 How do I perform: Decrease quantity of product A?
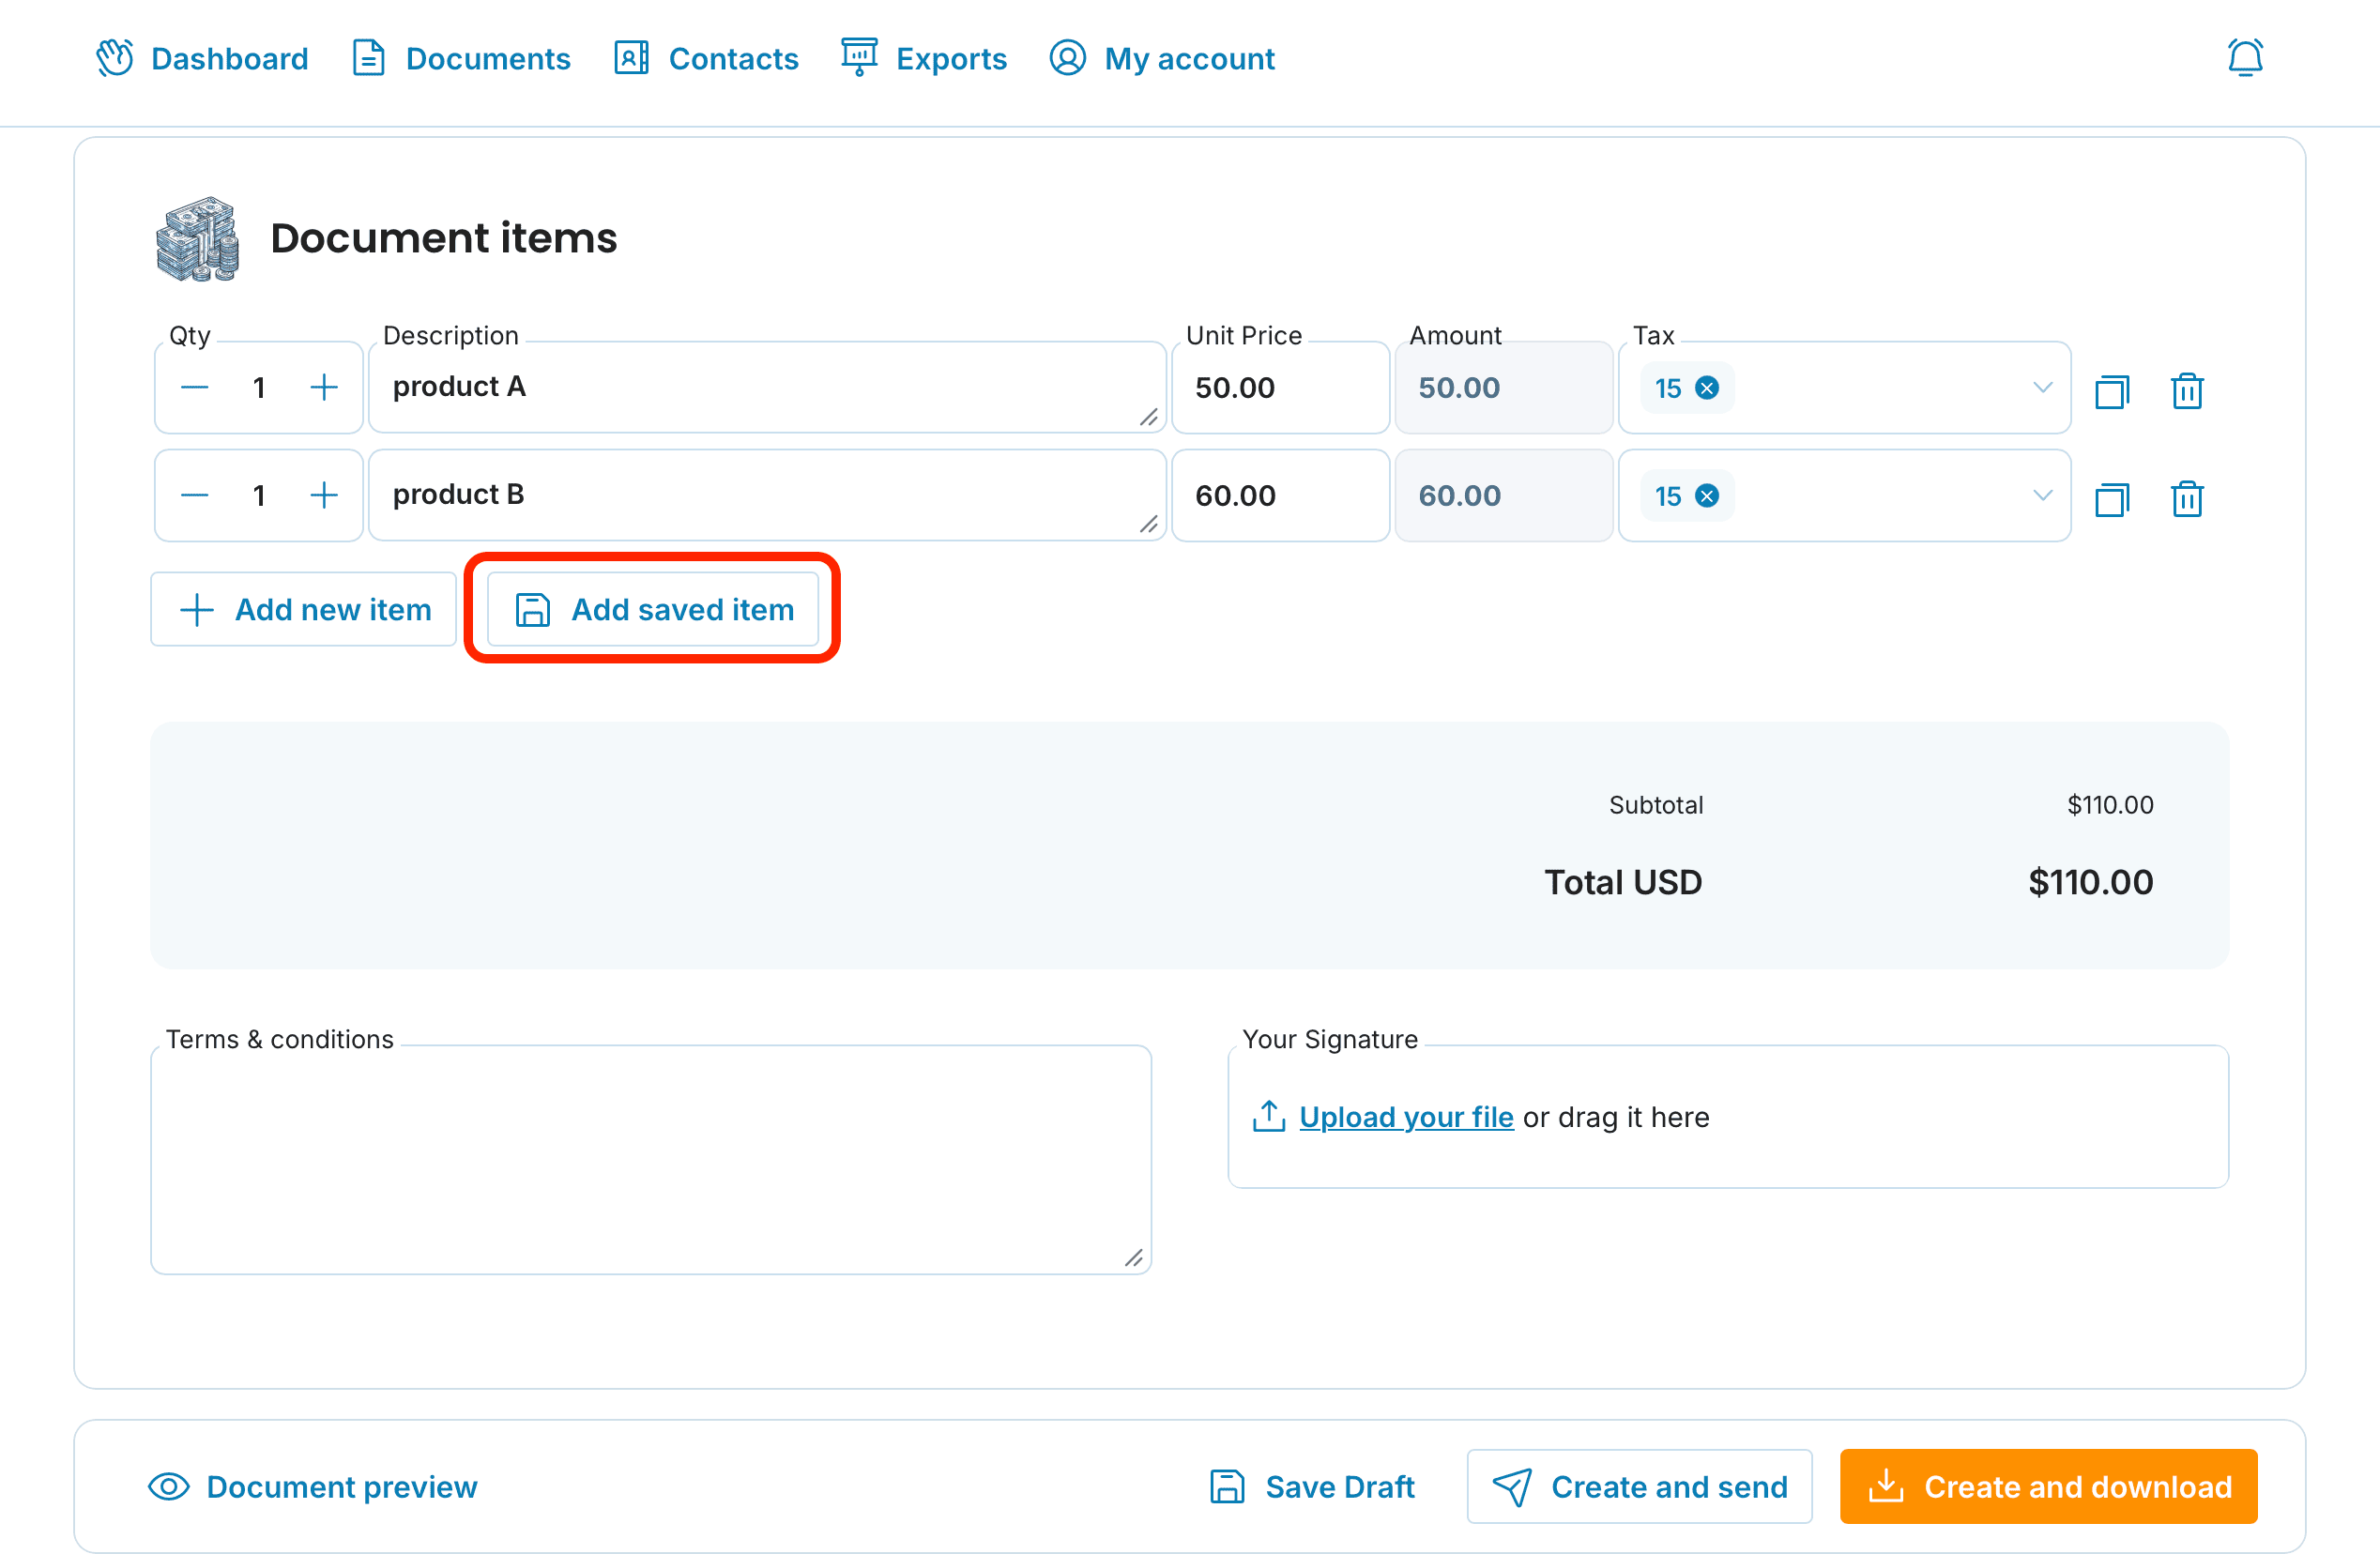point(194,388)
